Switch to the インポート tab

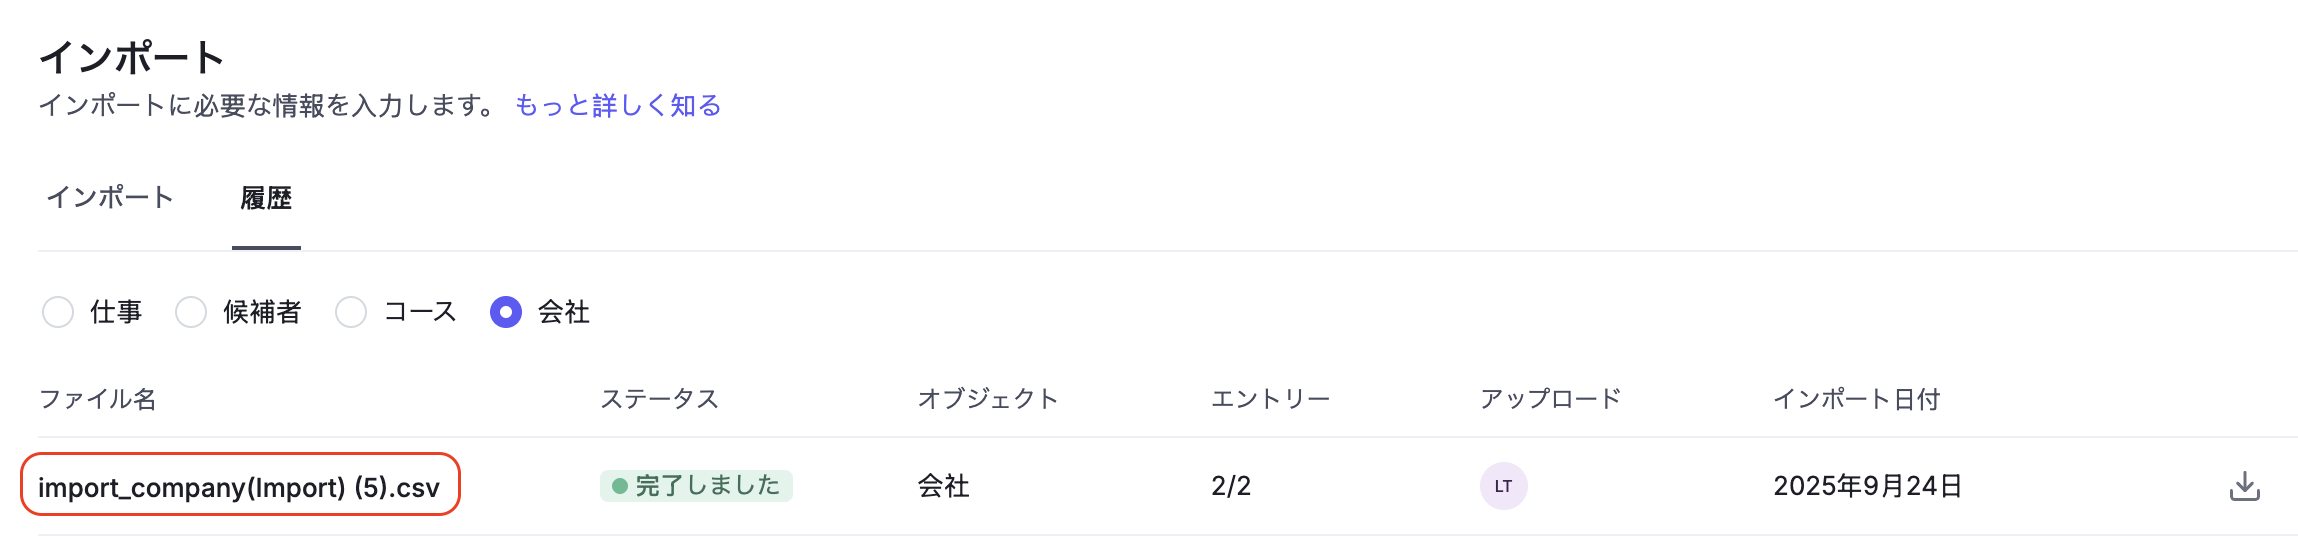point(110,197)
